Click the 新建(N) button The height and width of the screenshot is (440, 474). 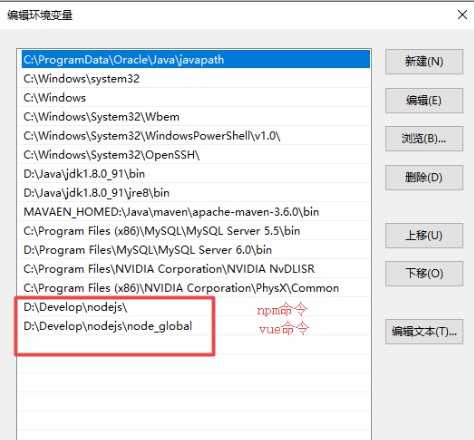pos(424,62)
